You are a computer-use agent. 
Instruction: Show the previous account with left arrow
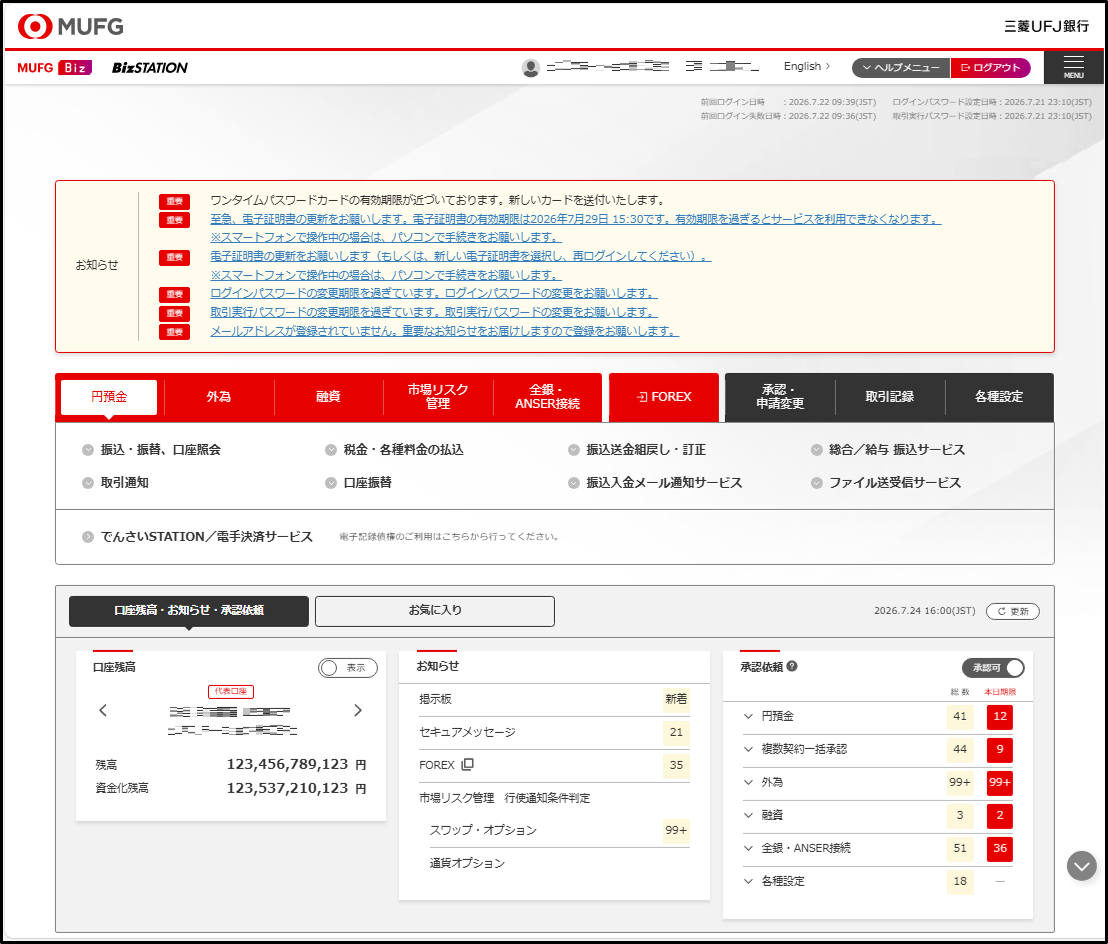point(103,710)
